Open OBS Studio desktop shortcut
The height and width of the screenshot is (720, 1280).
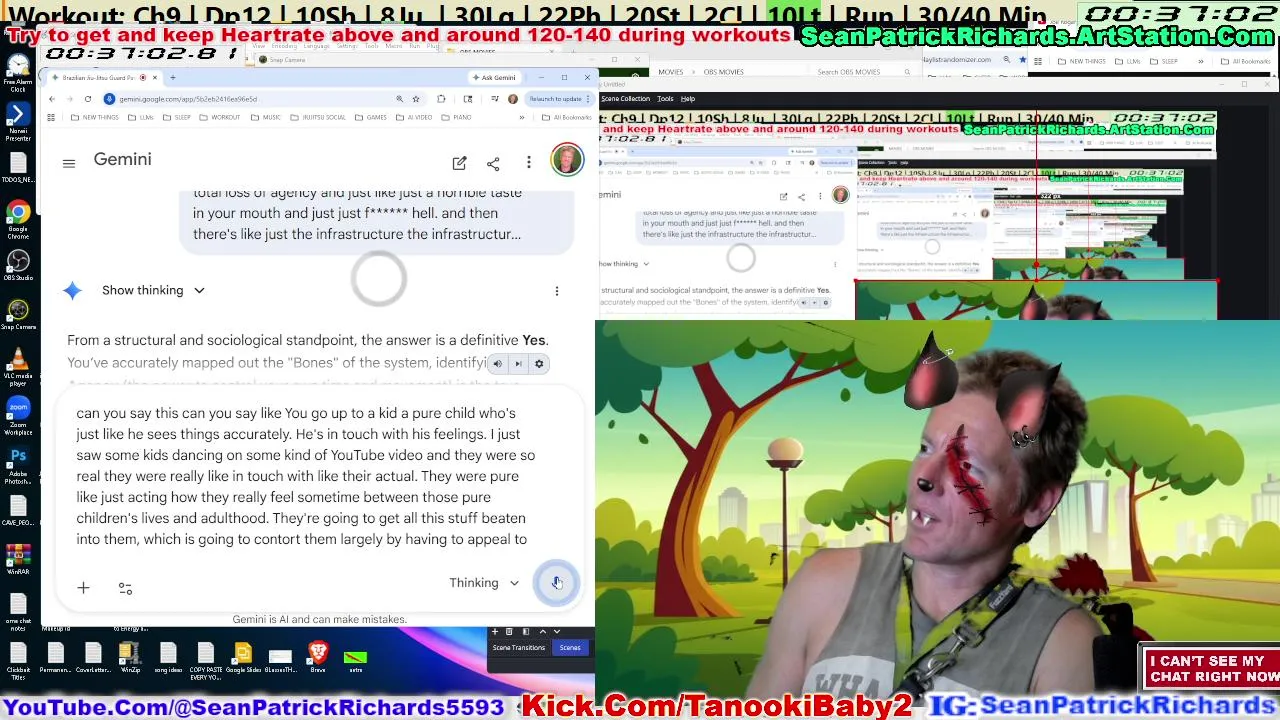click(18, 266)
